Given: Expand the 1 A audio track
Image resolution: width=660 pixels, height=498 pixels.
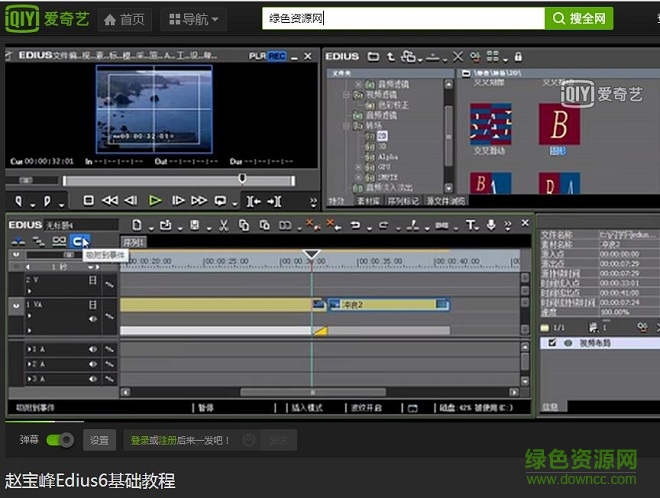Looking at the screenshot, I should point(30,349).
